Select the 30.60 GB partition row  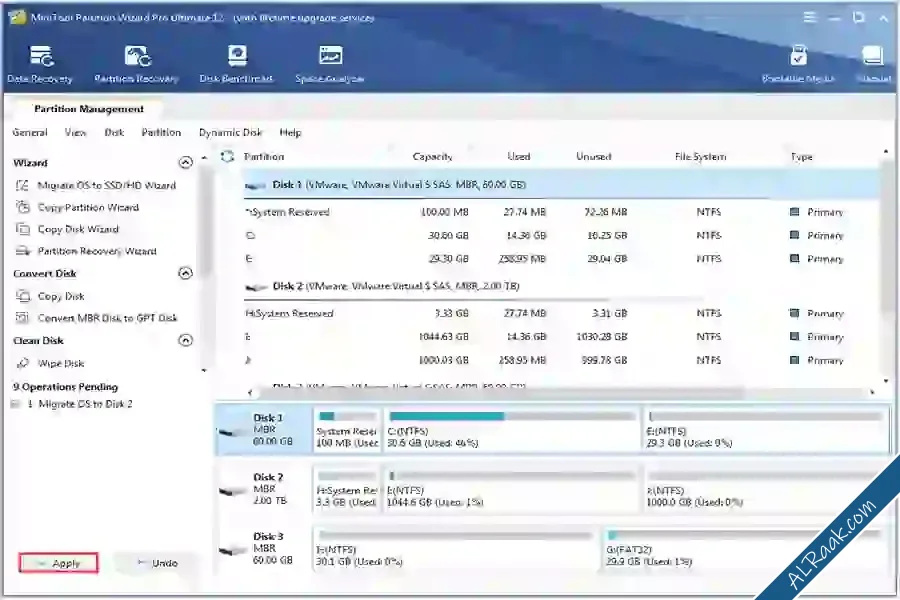click(561, 235)
